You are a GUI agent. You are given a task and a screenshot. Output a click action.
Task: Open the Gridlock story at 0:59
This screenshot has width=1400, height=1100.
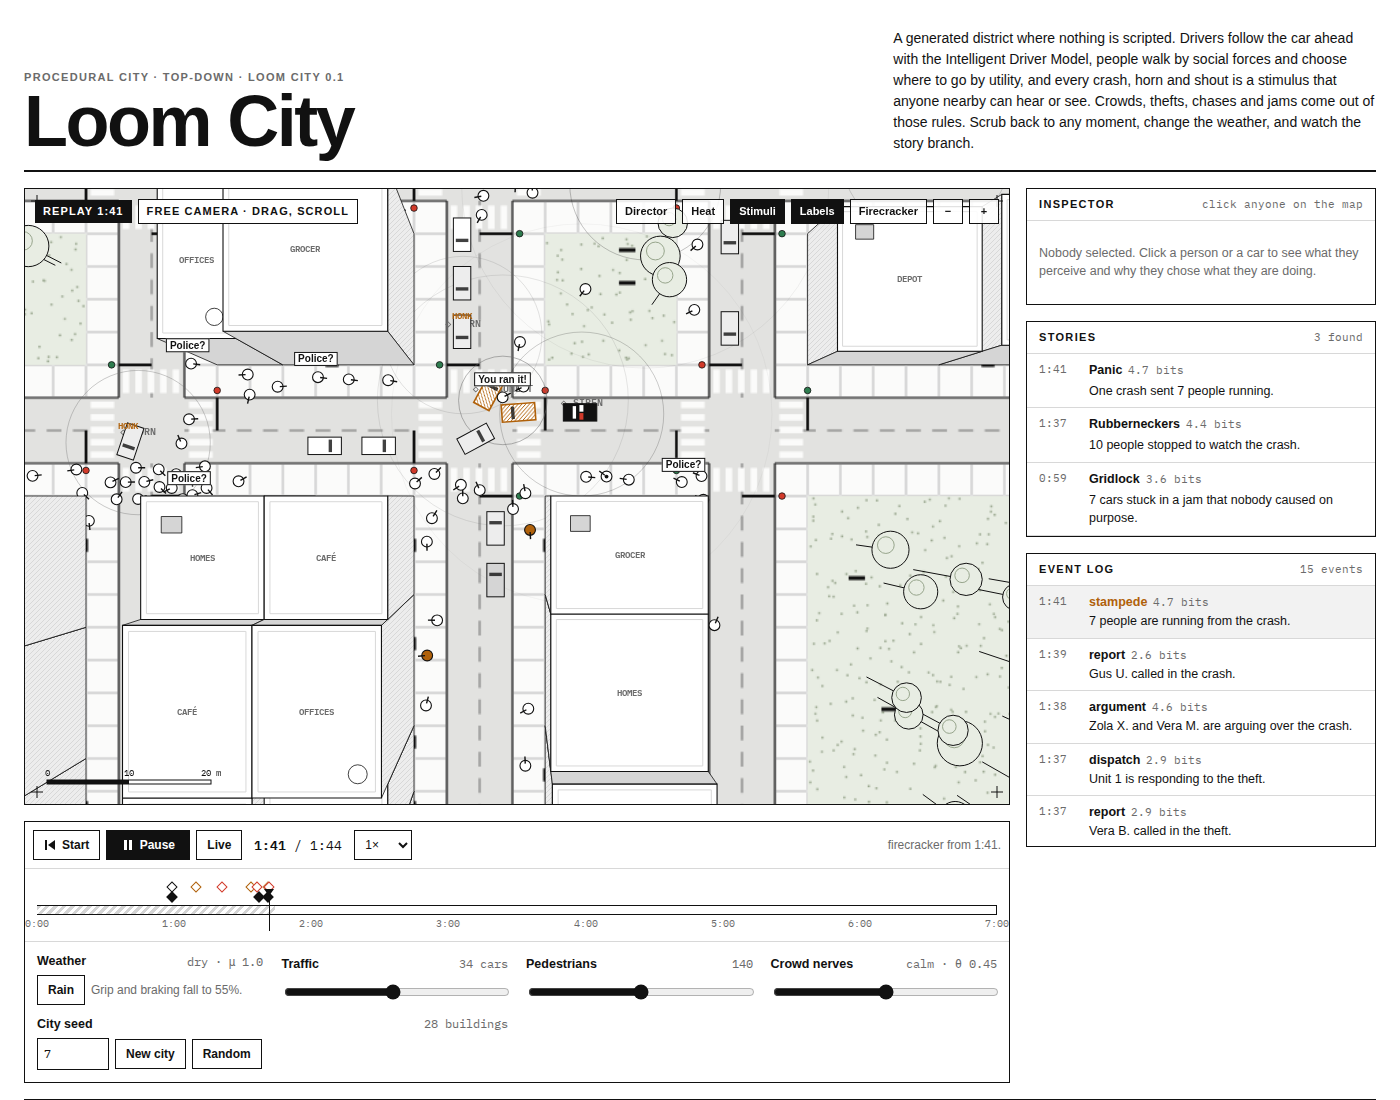tap(1201, 498)
